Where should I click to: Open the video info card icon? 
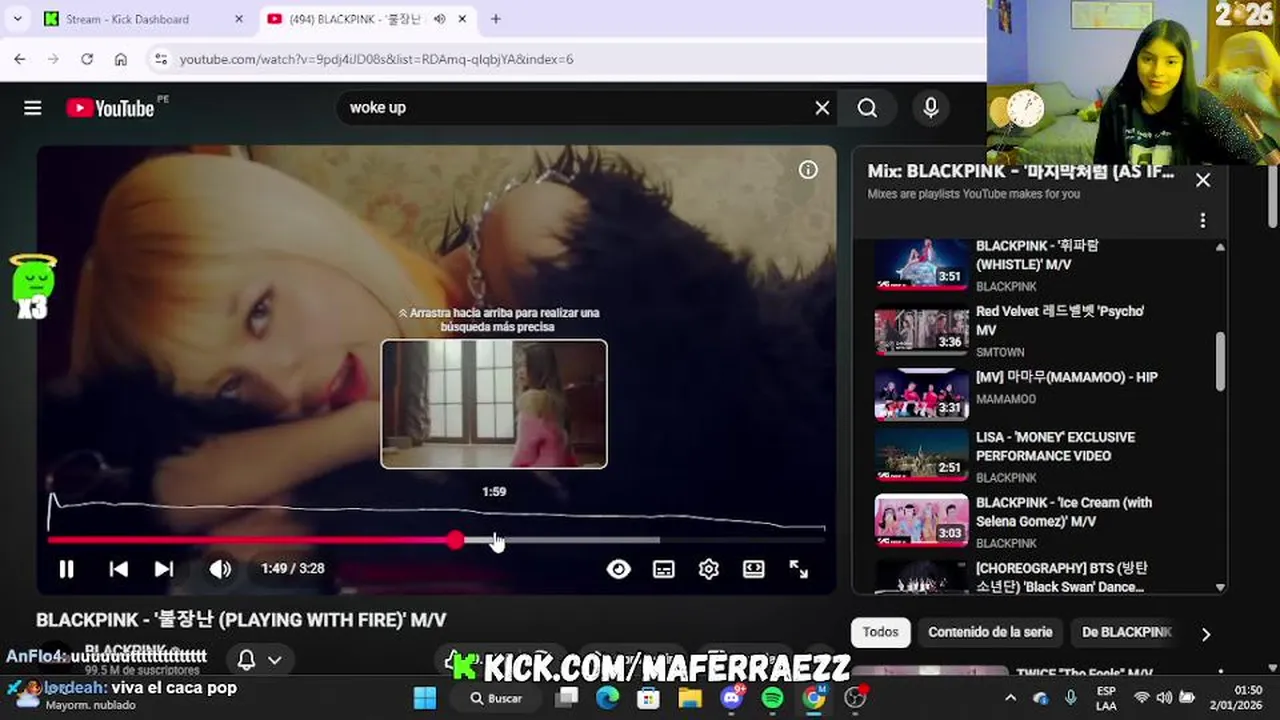(808, 170)
